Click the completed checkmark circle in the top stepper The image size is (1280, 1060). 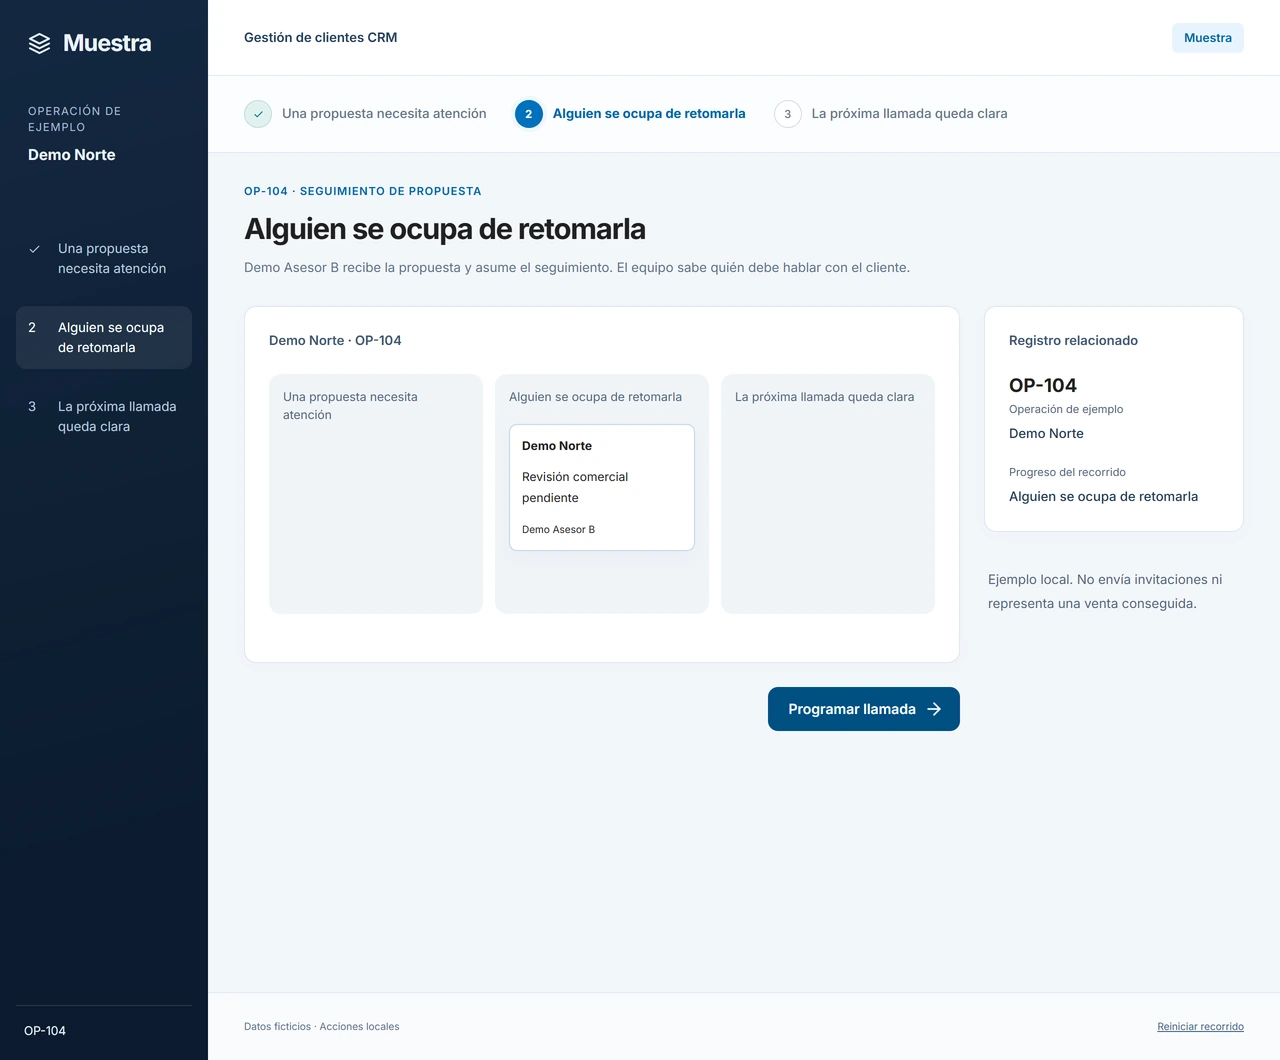258,114
